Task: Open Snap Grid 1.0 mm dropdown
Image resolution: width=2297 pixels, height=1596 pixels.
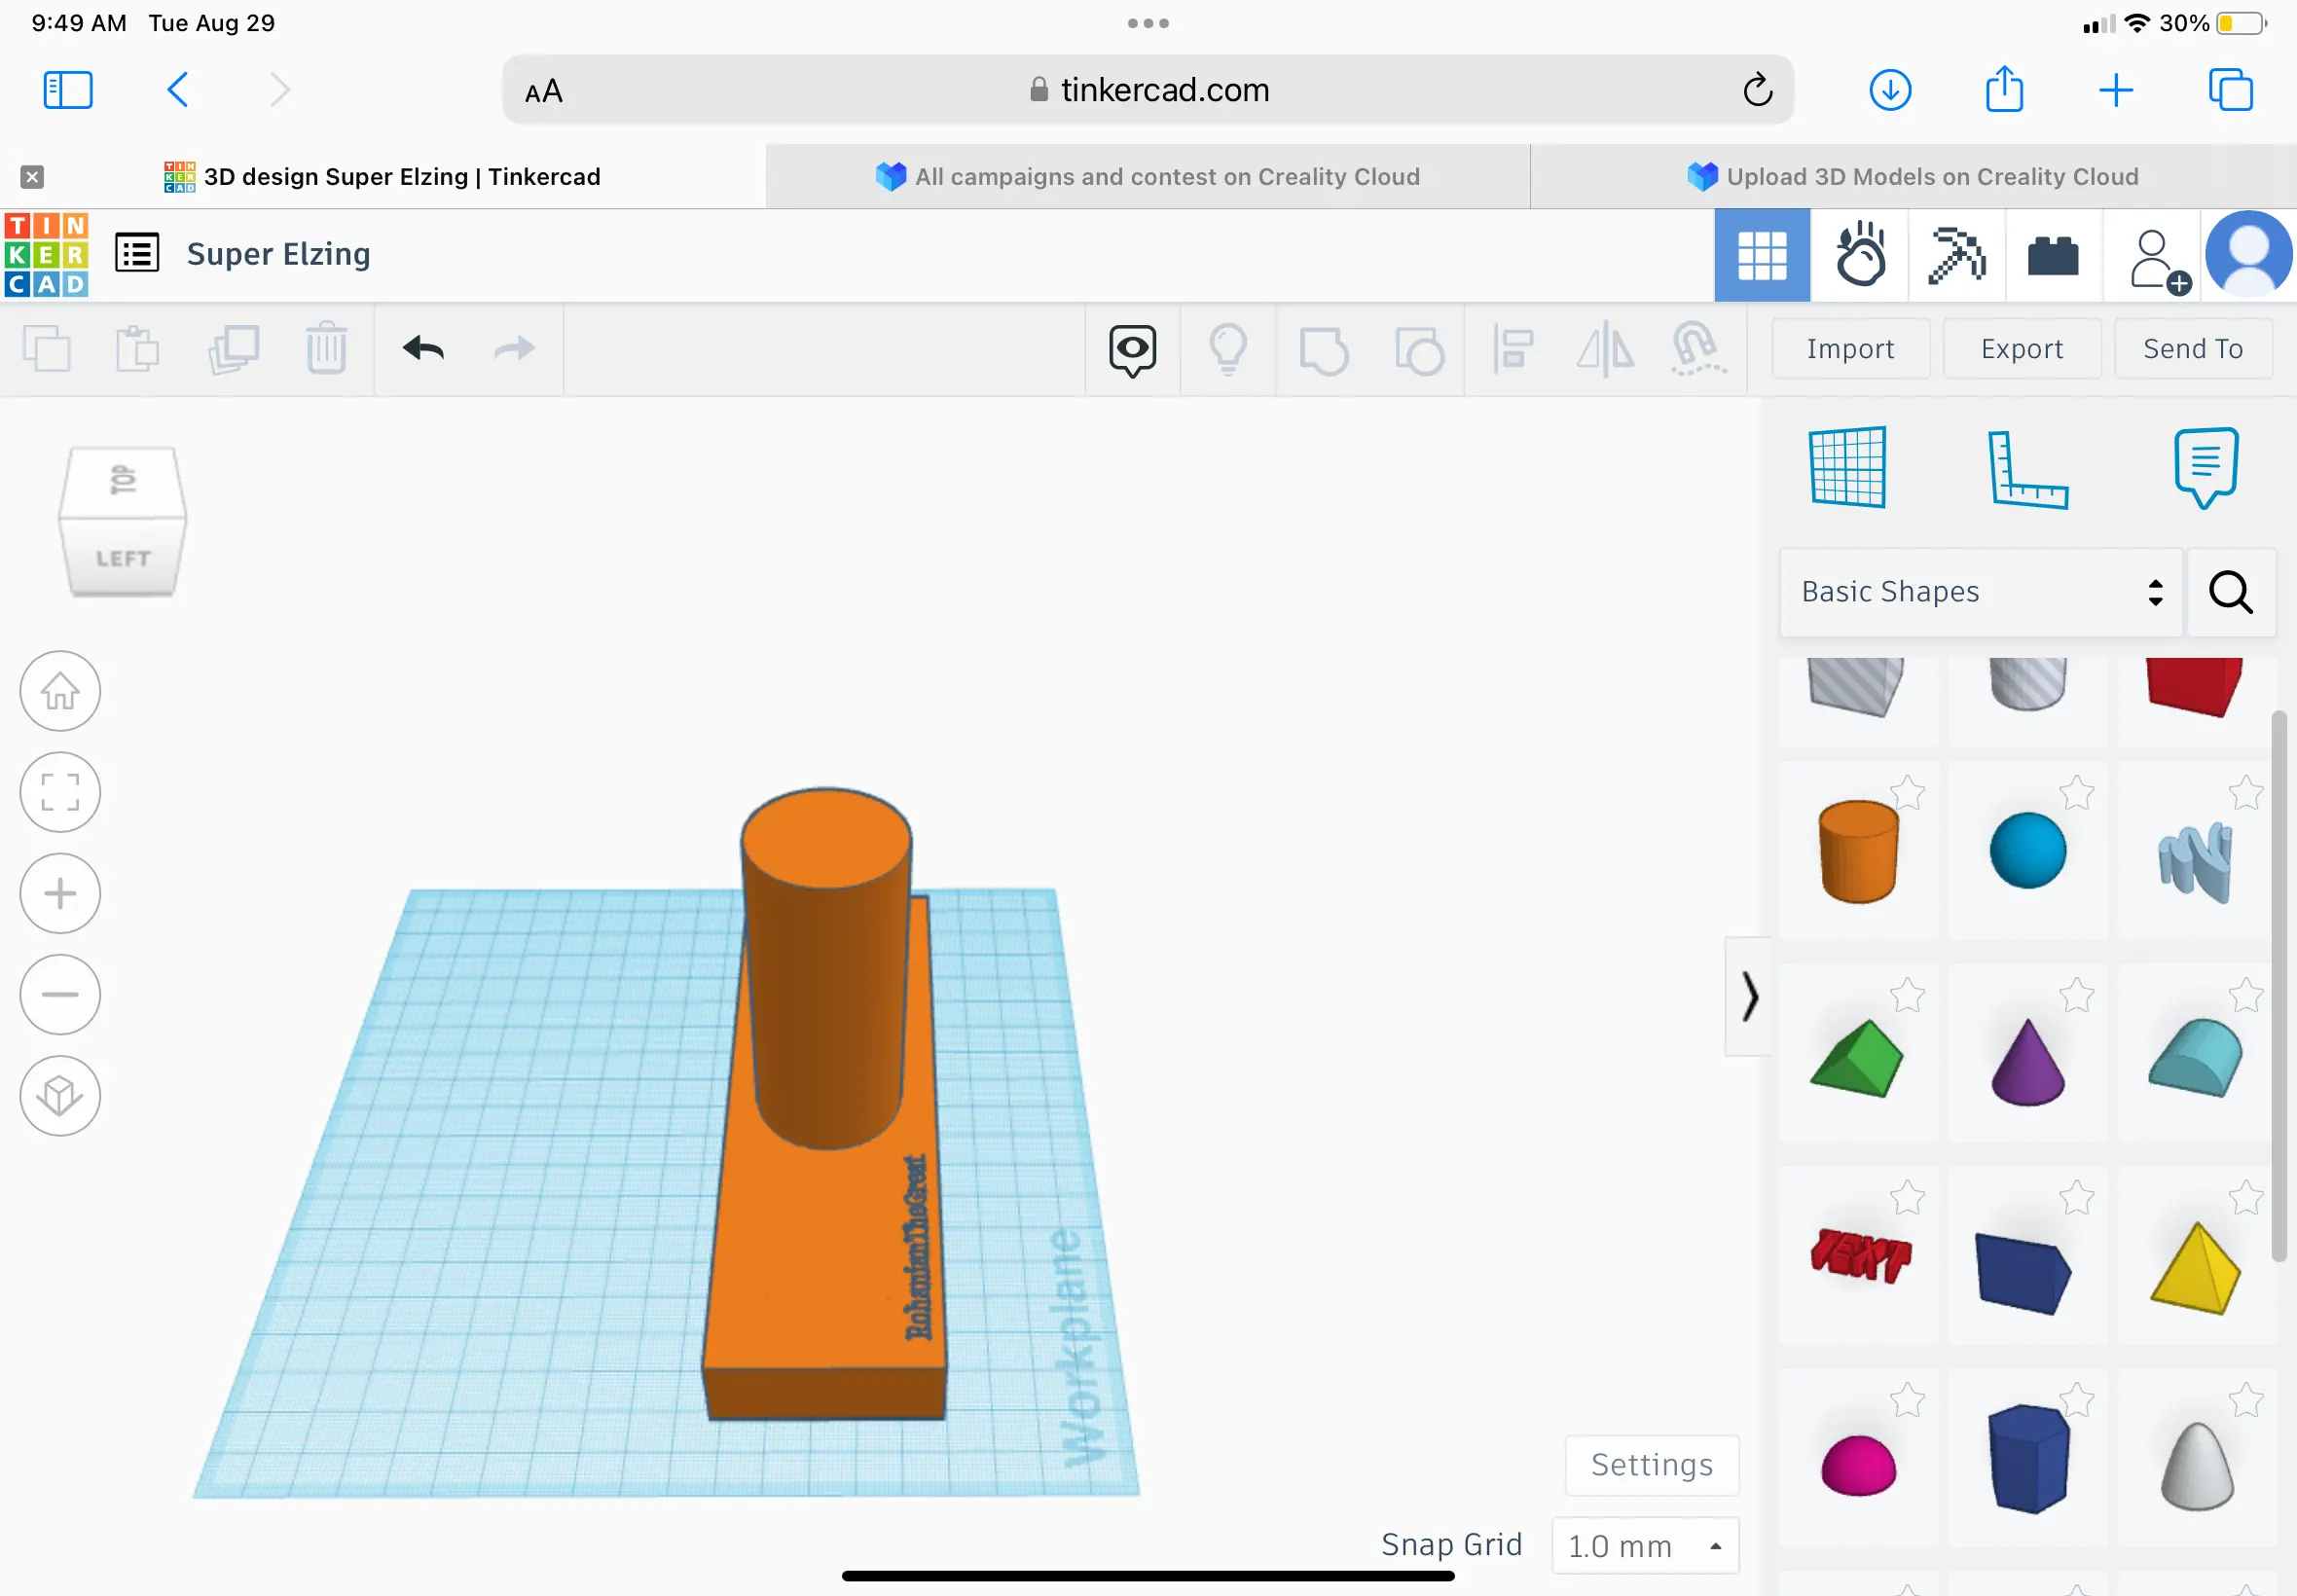Action: pos(1645,1546)
